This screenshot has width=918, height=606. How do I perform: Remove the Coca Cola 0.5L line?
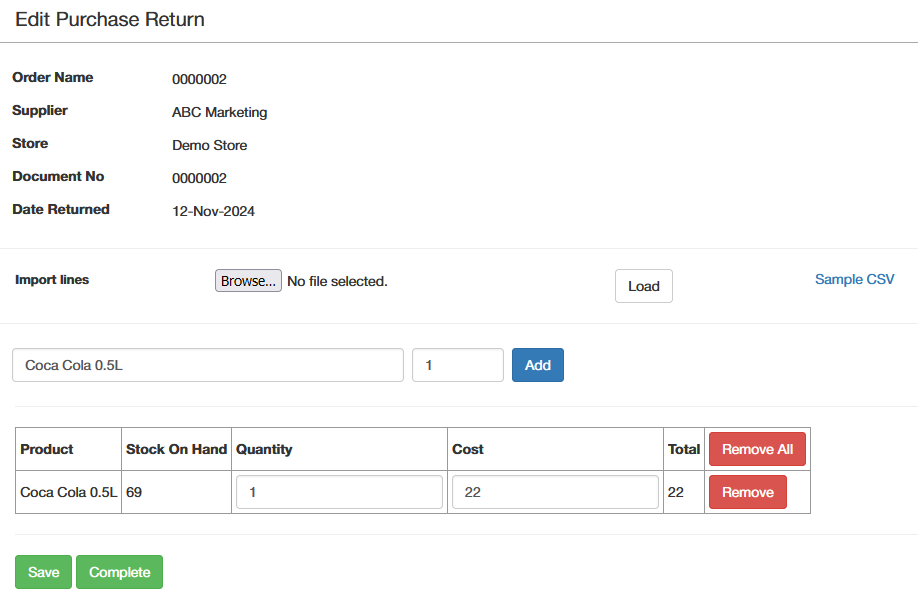pos(748,492)
